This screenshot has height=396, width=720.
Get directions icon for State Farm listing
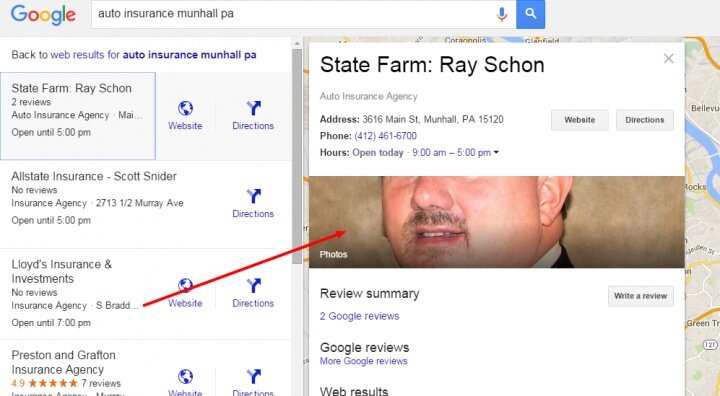pos(253,108)
